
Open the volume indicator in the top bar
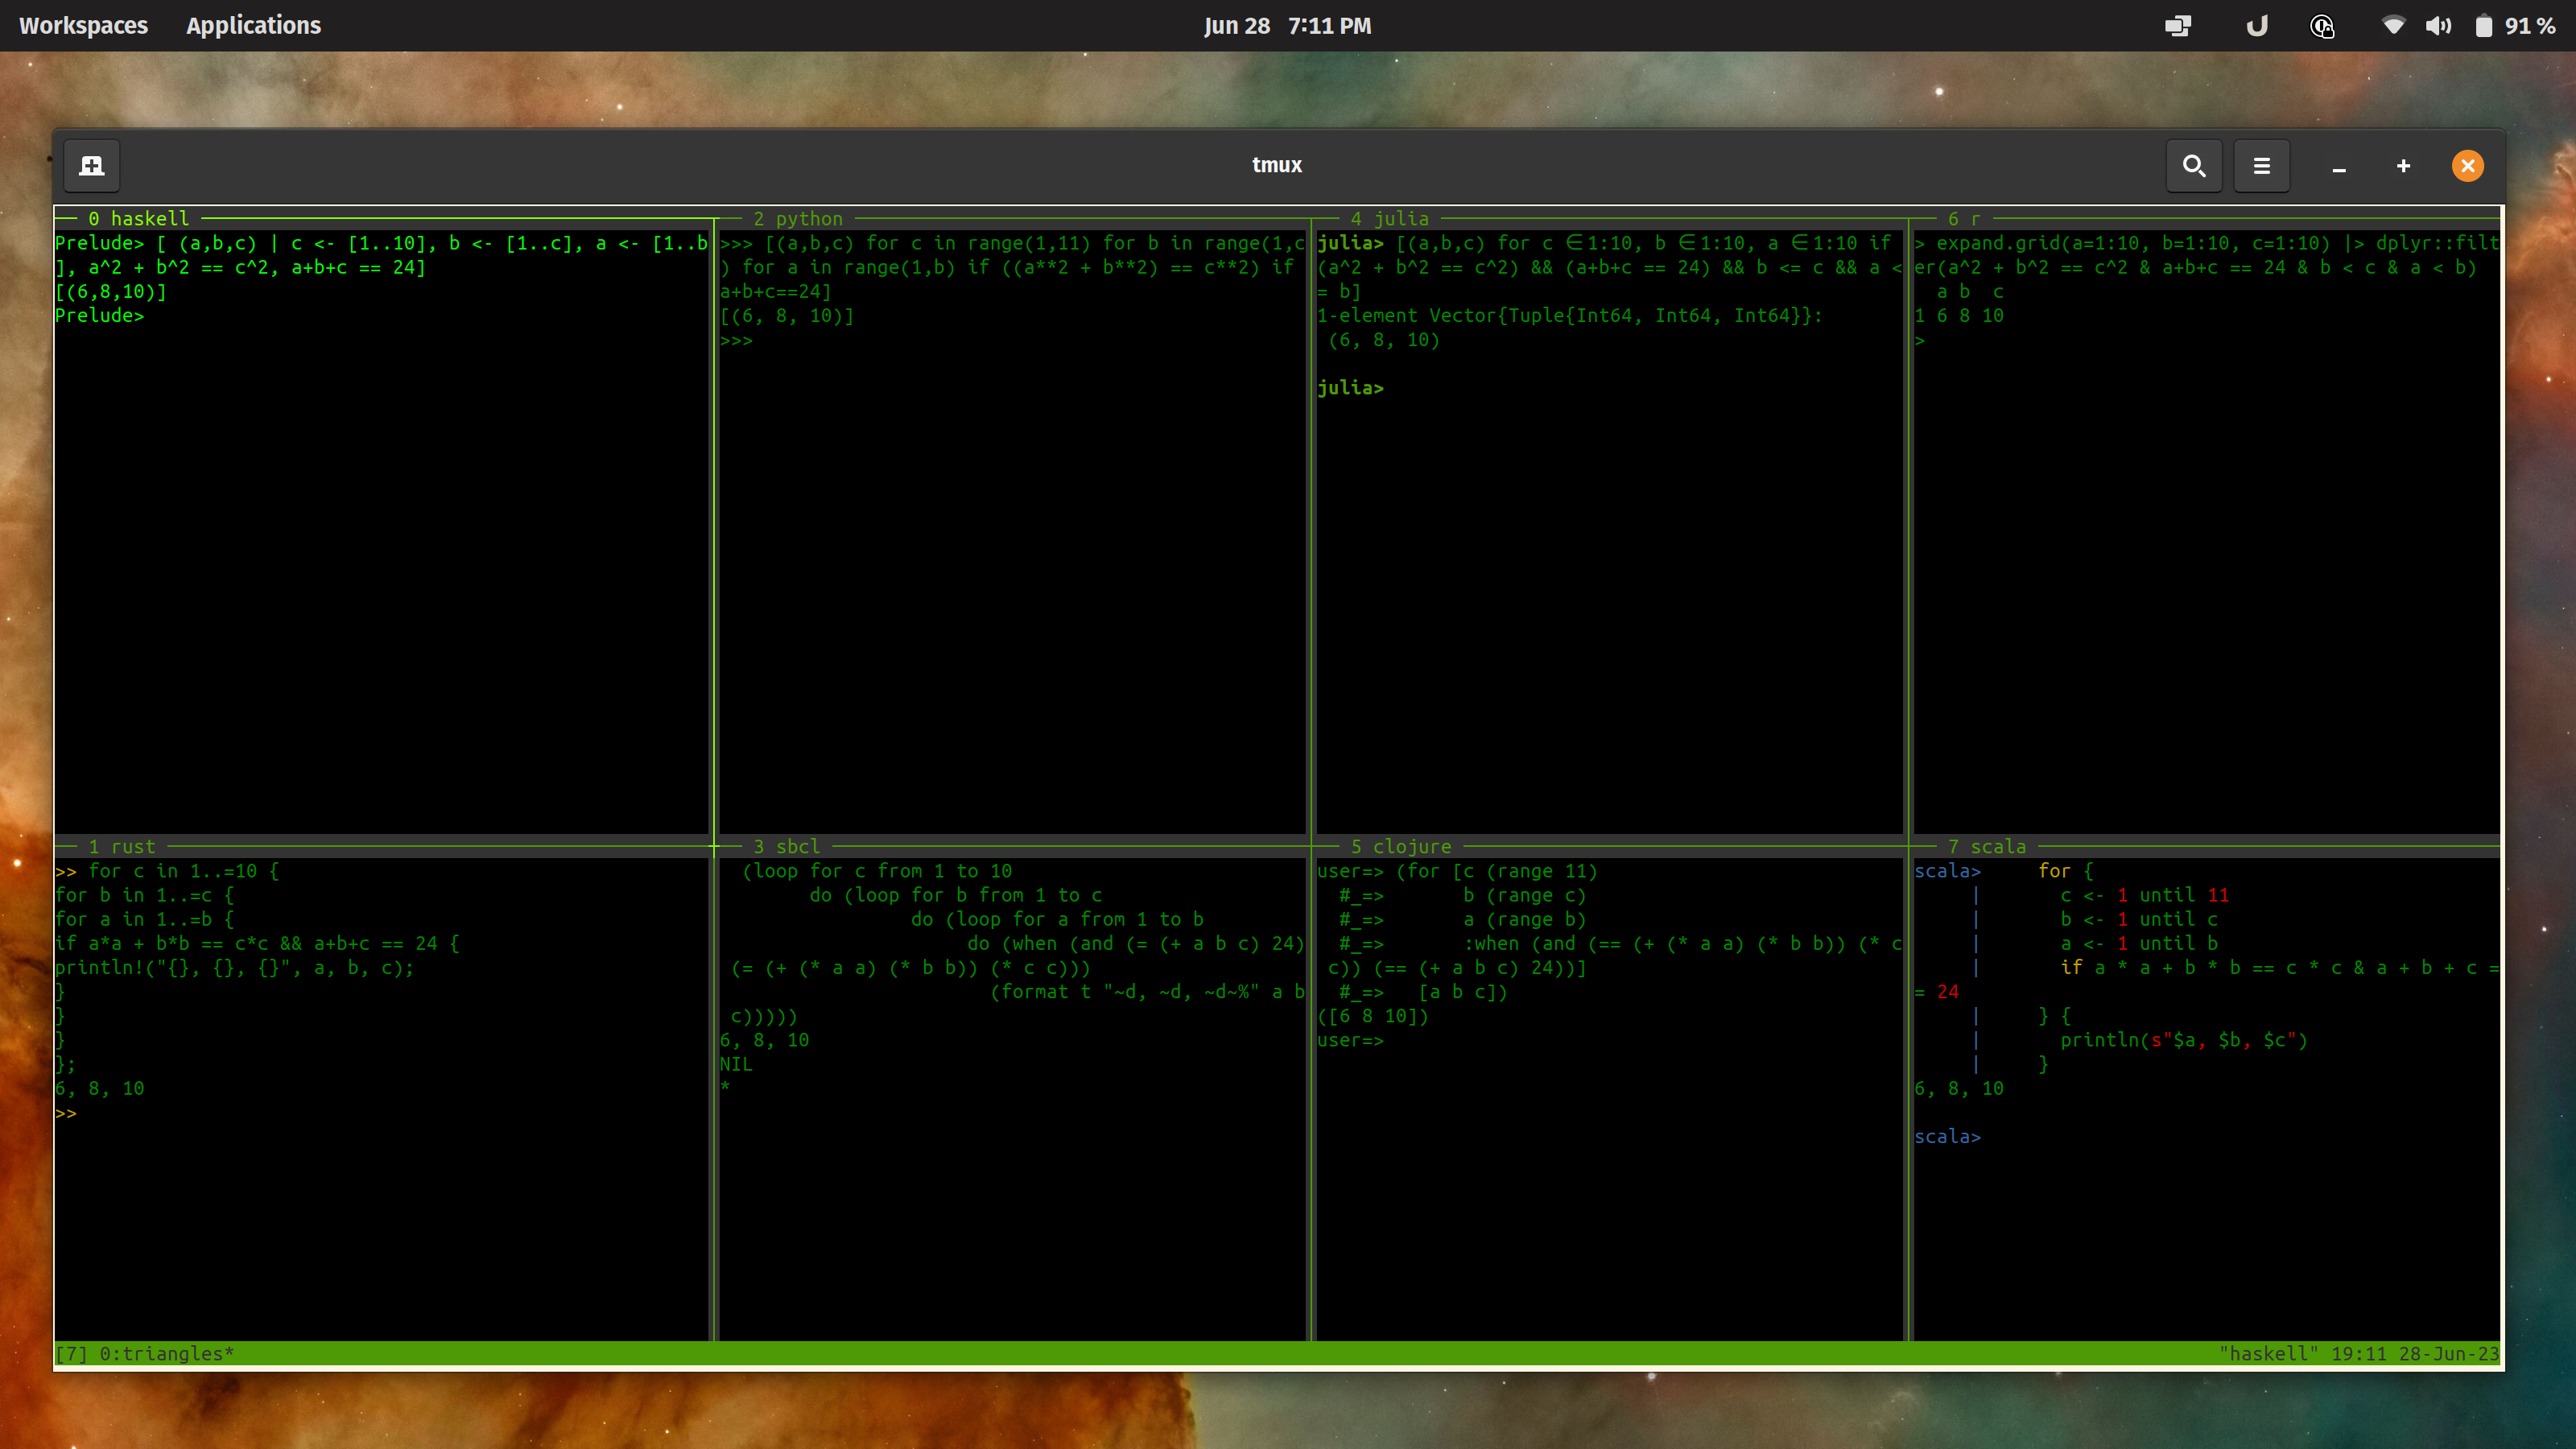pos(2438,26)
